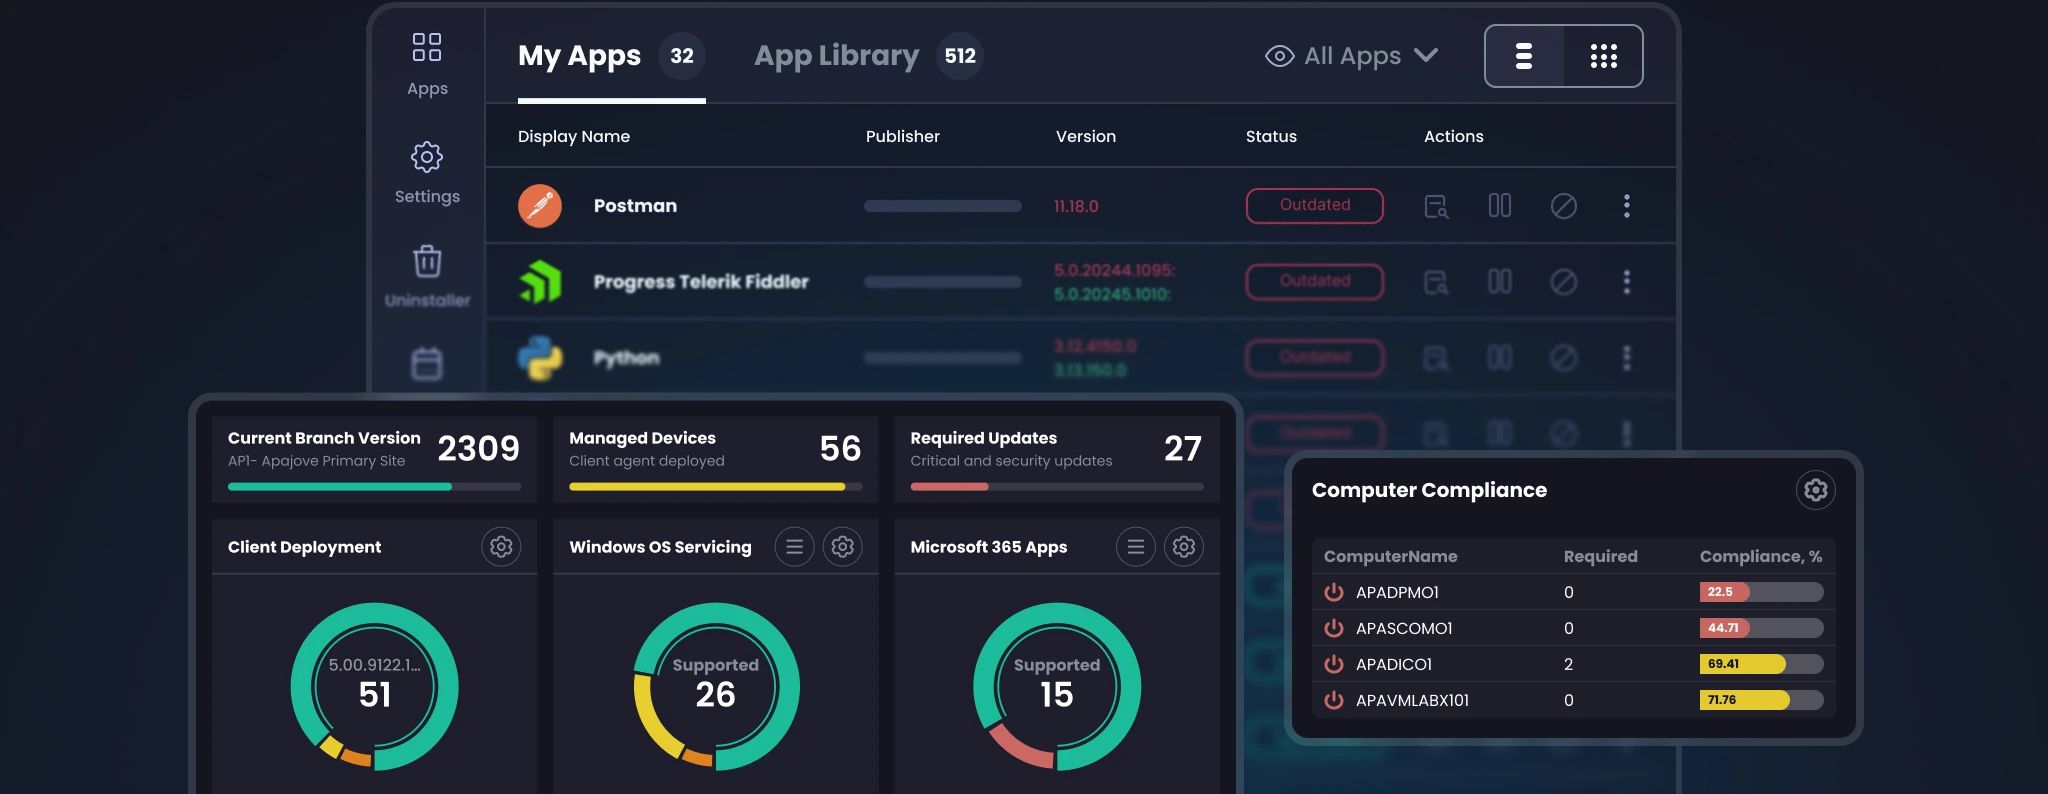Image resolution: width=2048 pixels, height=794 pixels.
Task: Open Computer Compliance settings gear
Action: pos(1816,490)
